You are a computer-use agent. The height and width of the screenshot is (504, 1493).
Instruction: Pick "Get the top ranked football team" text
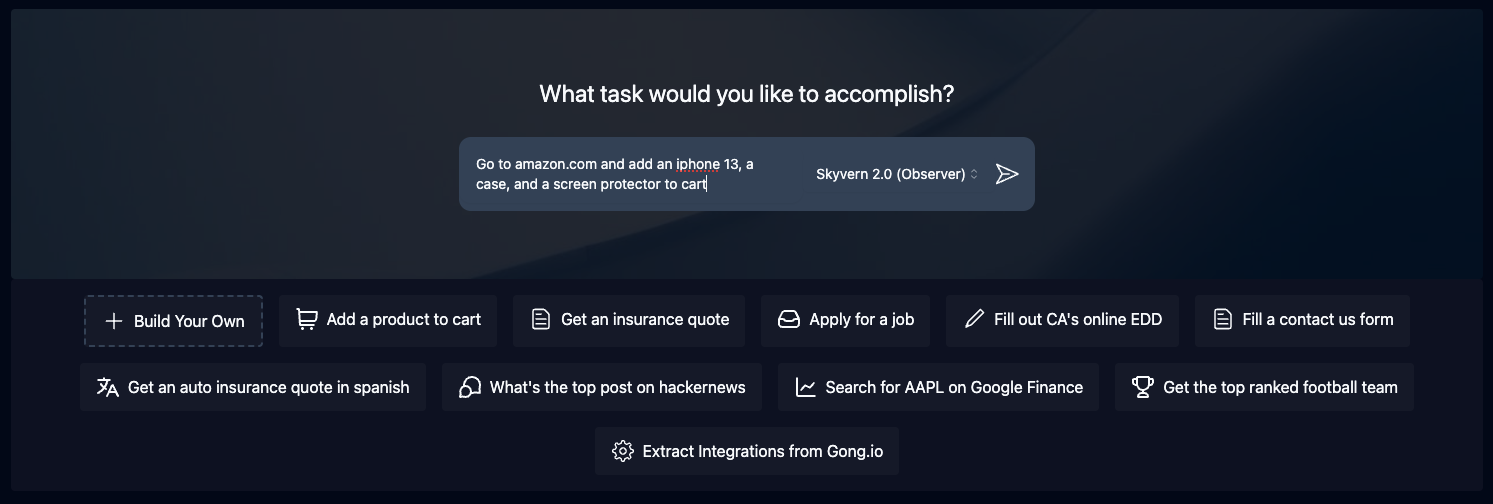click(x=1280, y=387)
